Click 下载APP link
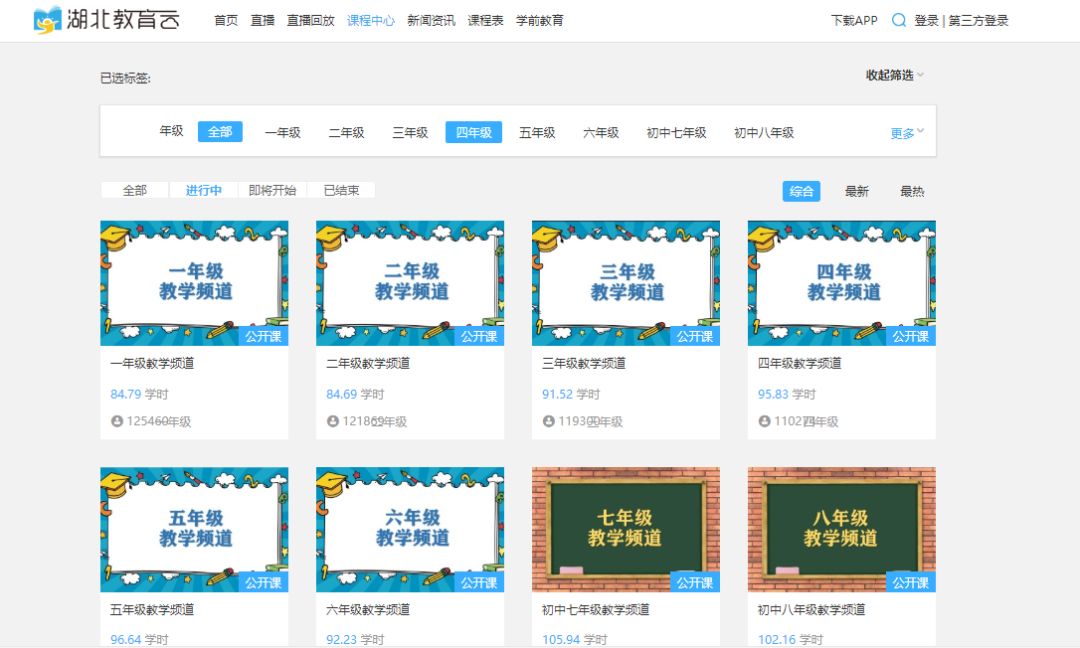 (x=854, y=21)
